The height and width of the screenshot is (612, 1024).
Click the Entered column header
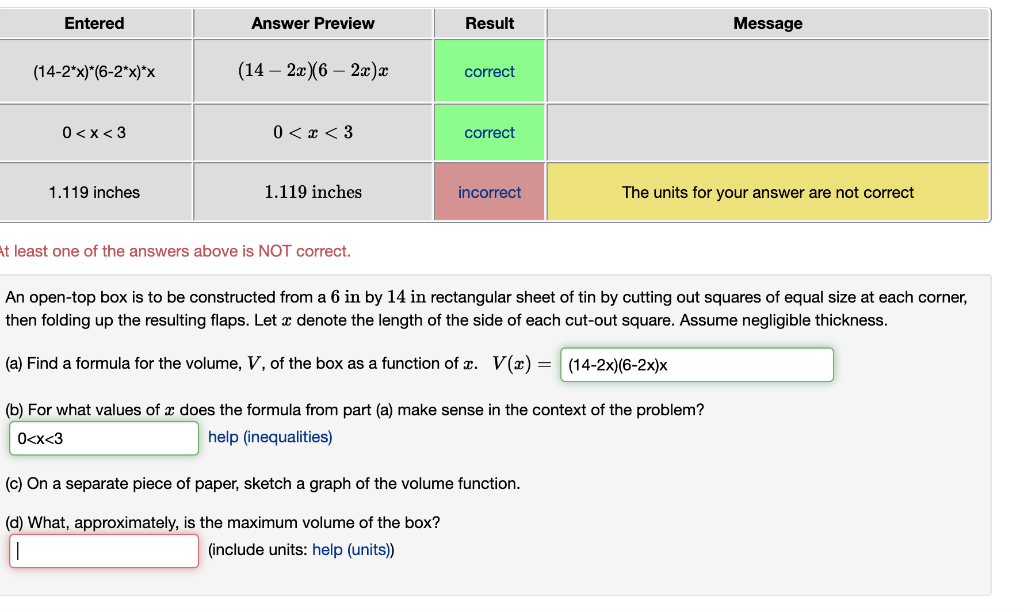tap(96, 23)
